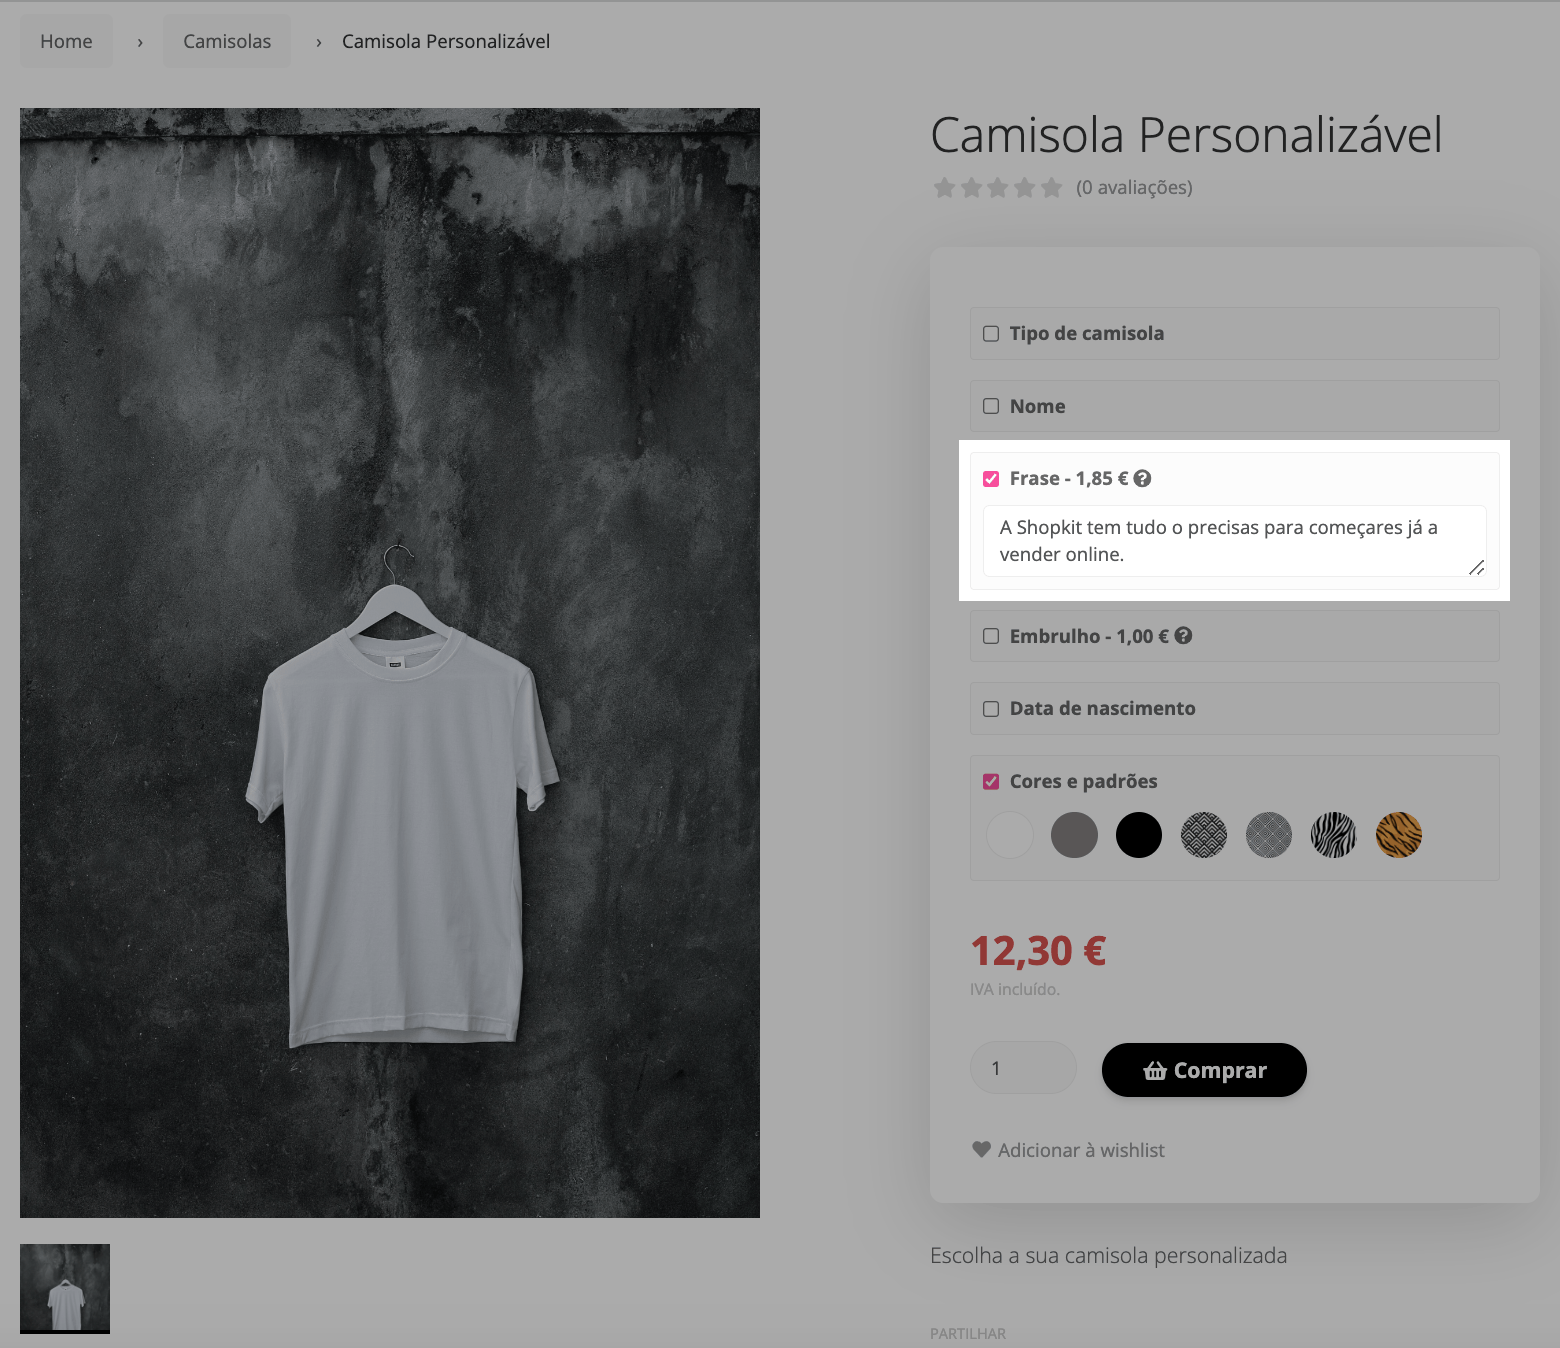Click the star rating icons
The height and width of the screenshot is (1348, 1560).
point(997,188)
